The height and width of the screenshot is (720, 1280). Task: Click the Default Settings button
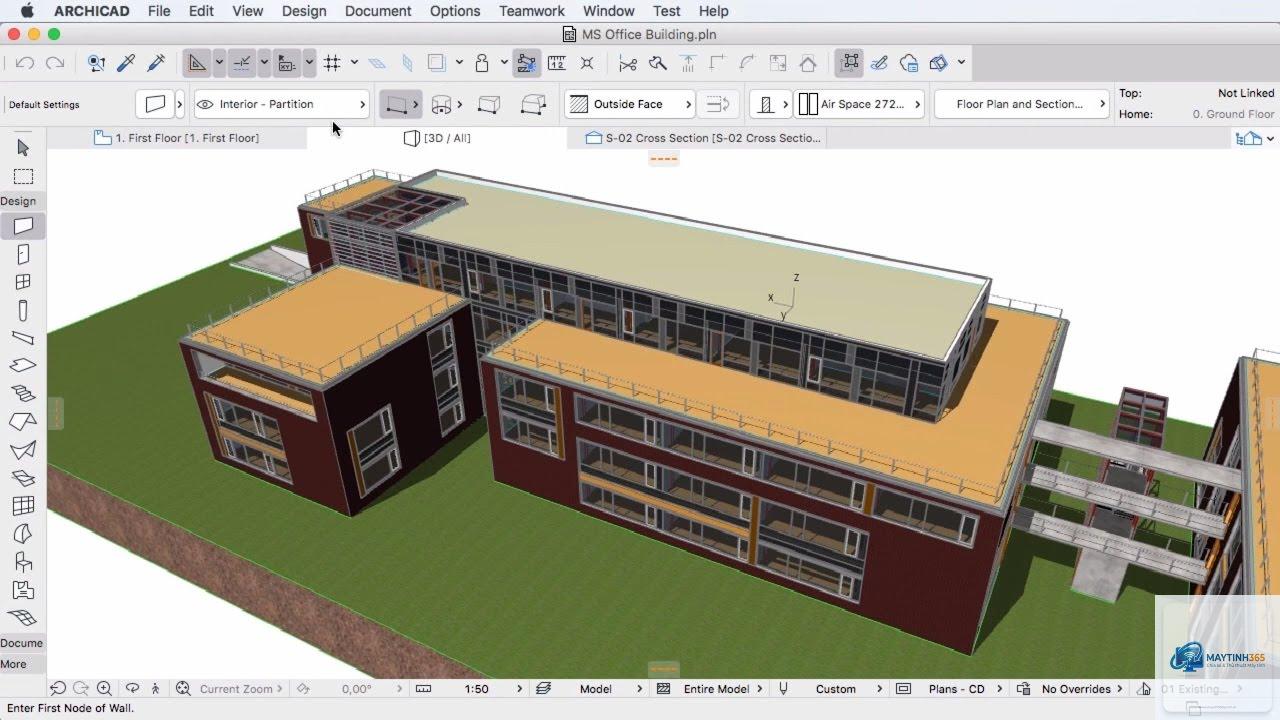tap(44, 104)
